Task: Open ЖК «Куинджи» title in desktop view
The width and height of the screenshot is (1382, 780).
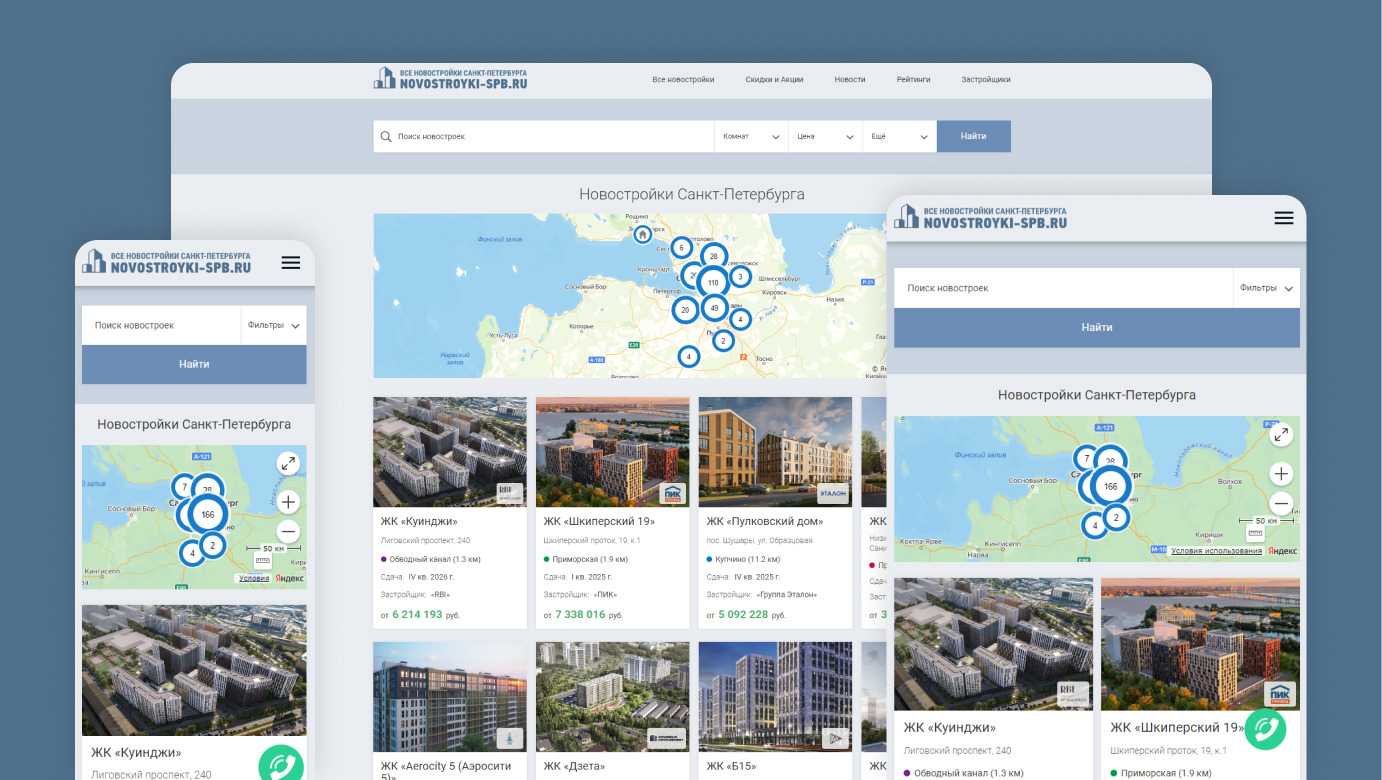Action: pyautogui.click(x=419, y=521)
